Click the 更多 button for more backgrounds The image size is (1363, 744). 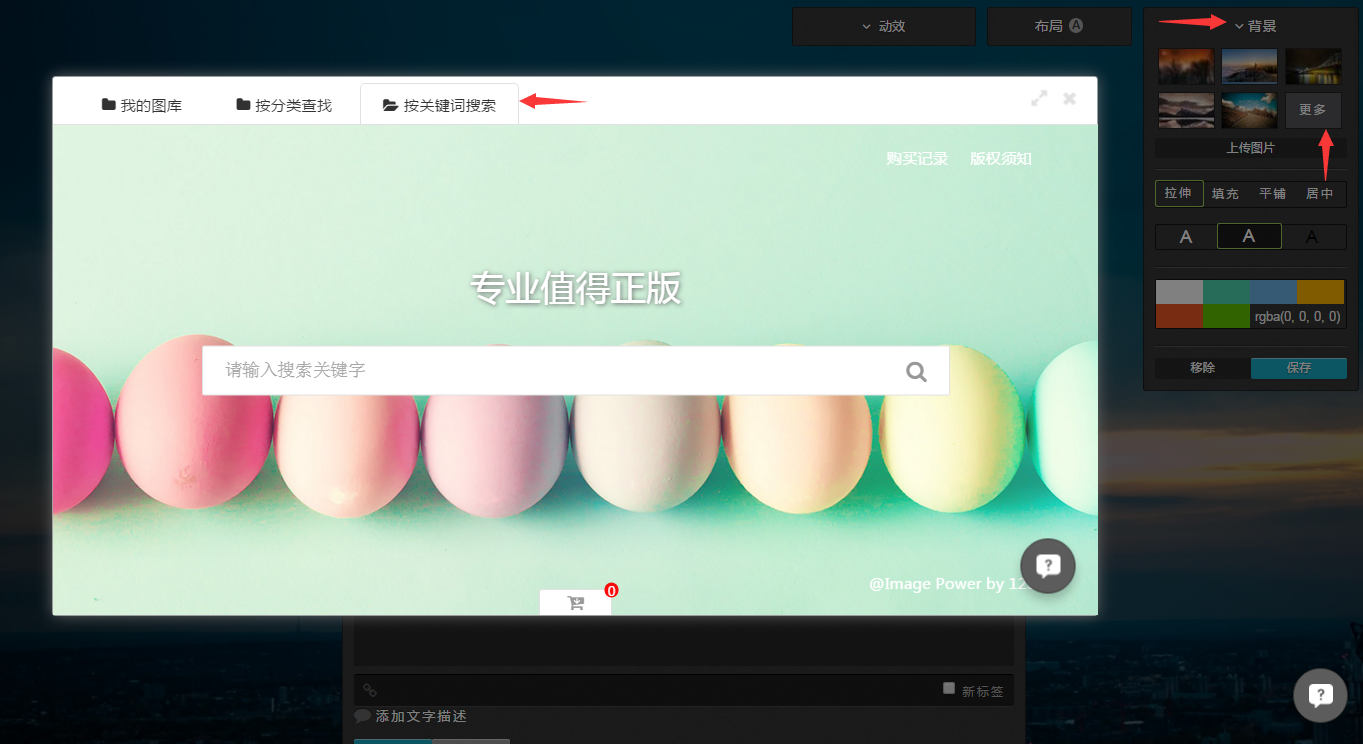click(x=1313, y=110)
